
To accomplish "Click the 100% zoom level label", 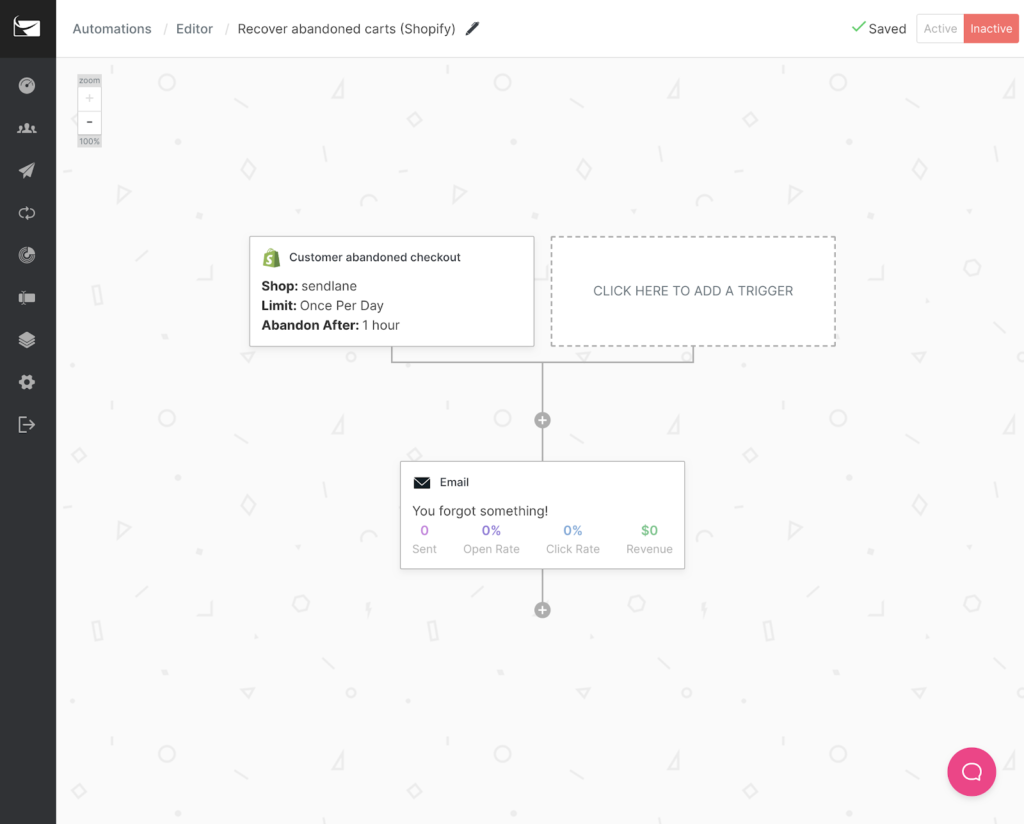I will 89,141.
